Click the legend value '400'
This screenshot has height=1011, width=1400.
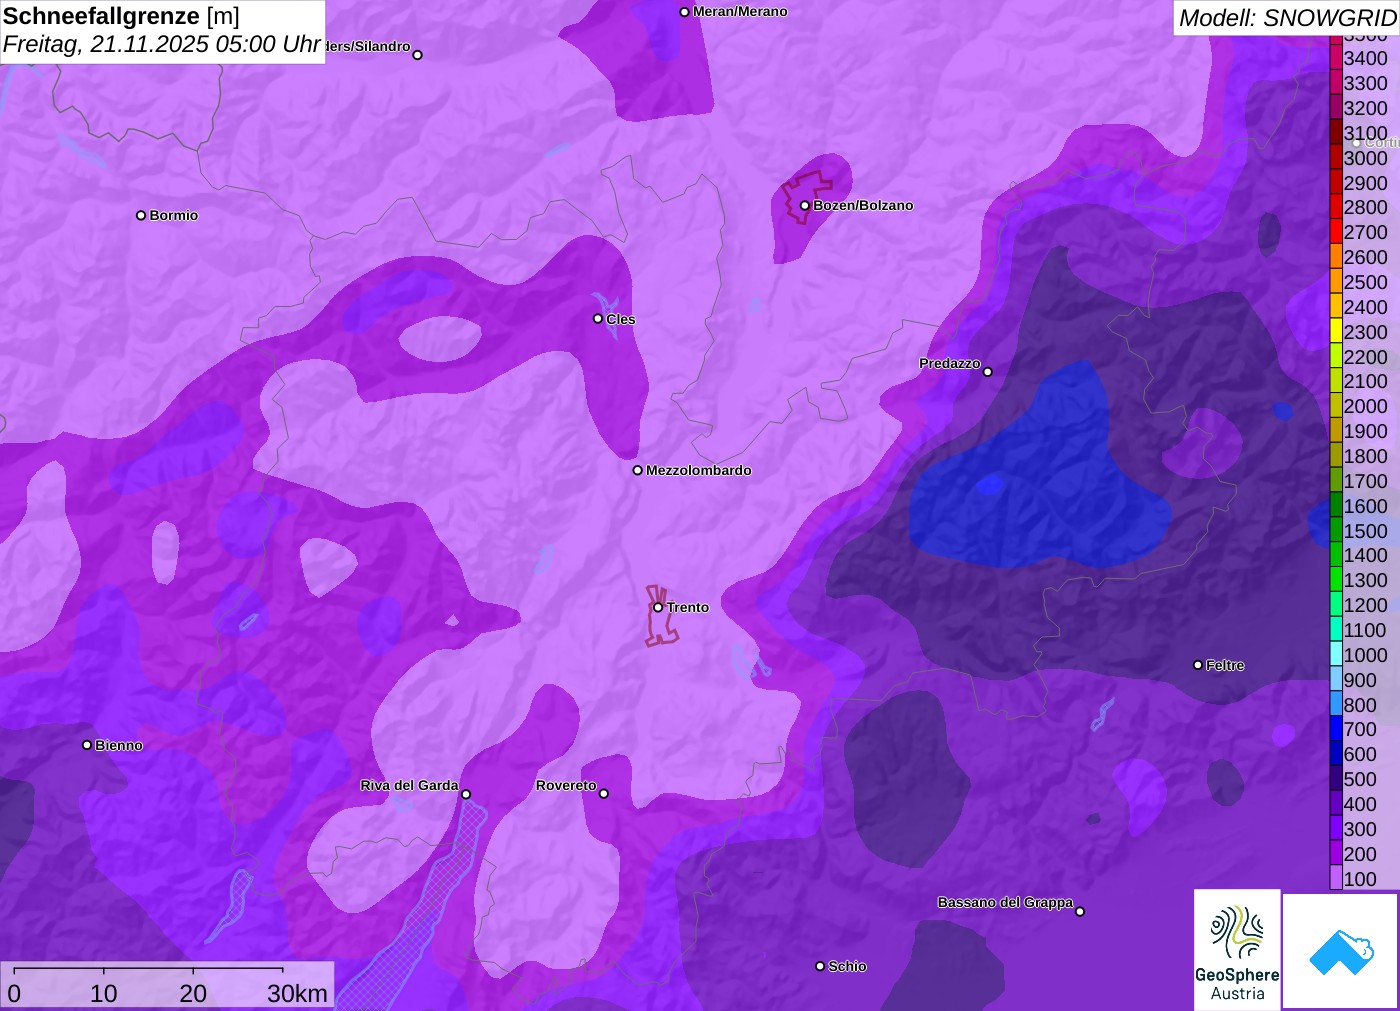pyautogui.click(x=1360, y=804)
